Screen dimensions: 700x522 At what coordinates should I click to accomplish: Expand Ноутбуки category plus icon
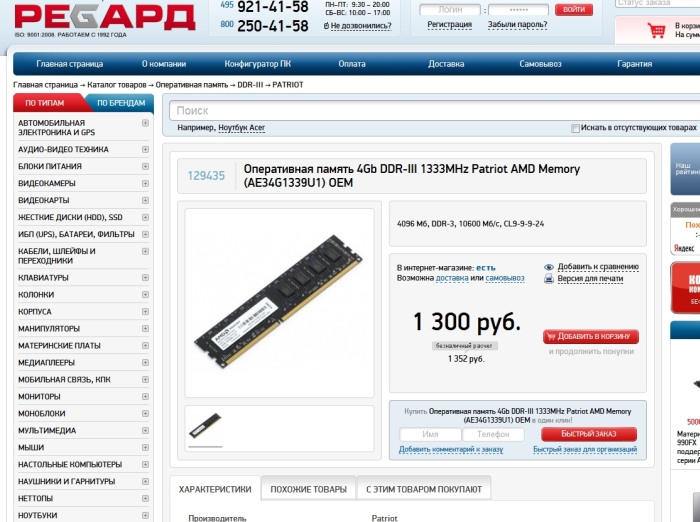tap(145, 515)
